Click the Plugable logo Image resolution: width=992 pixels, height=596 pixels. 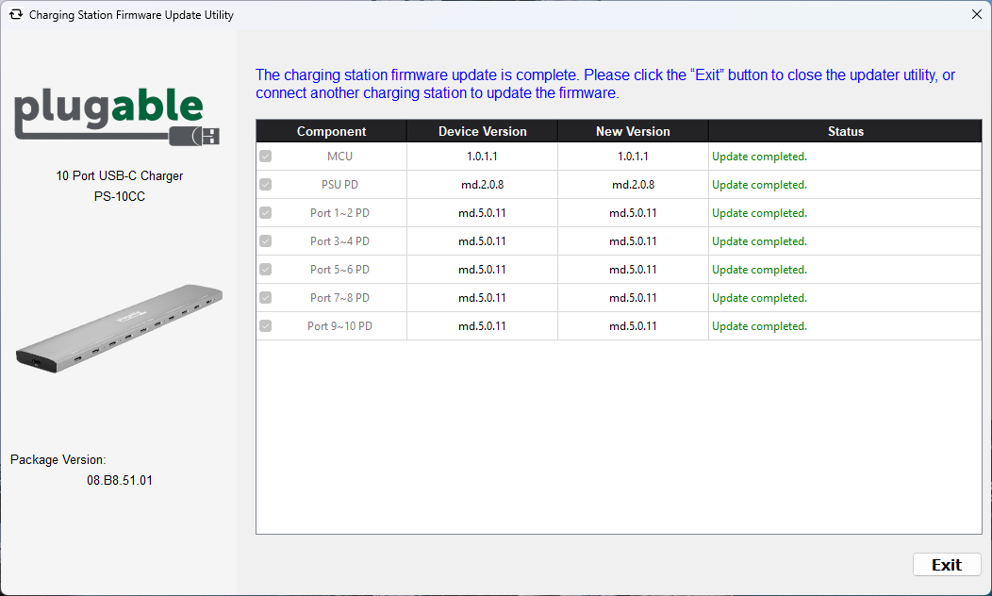pos(116,115)
